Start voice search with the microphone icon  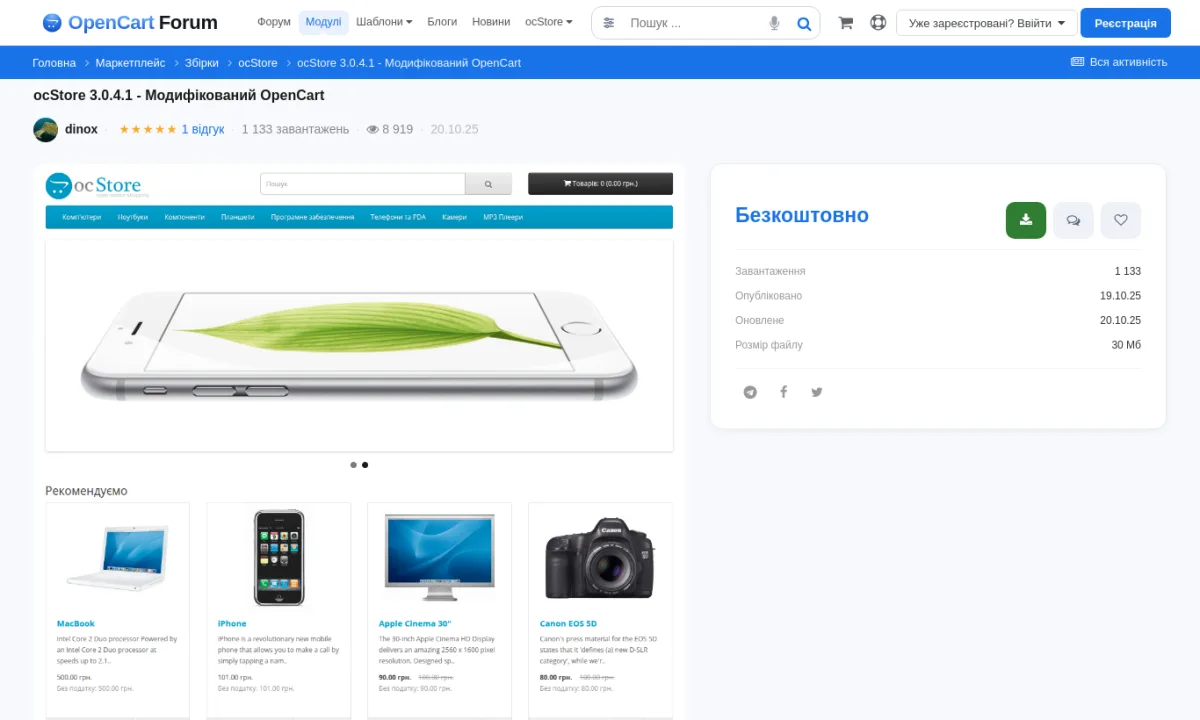tap(774, 23)
